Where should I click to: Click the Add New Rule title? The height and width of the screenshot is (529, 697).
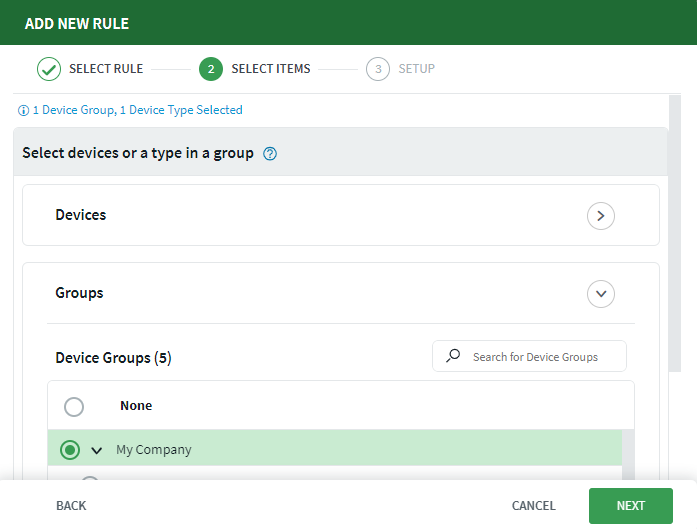point(77,24)
